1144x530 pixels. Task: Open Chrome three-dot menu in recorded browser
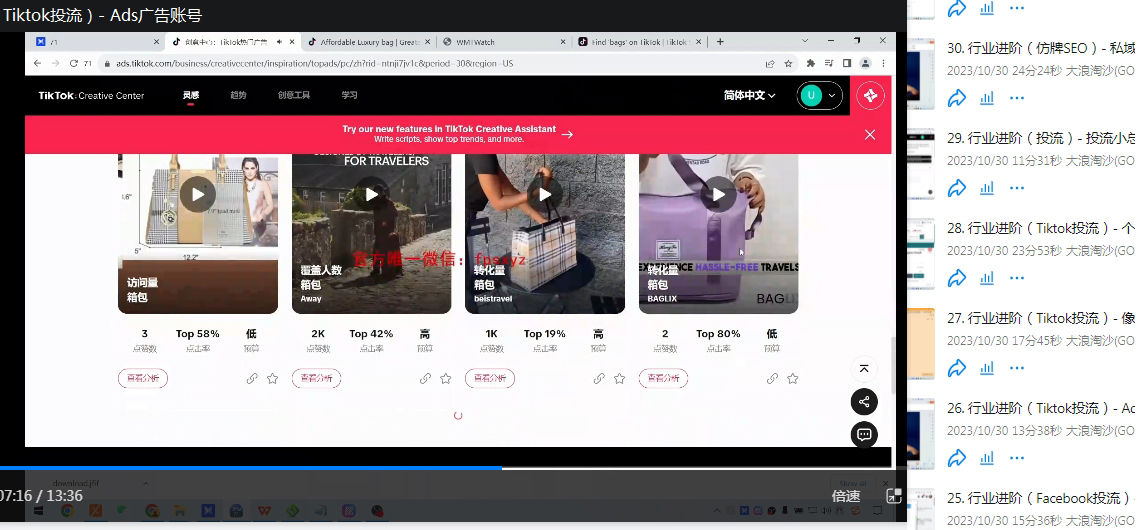click(884, 64)
